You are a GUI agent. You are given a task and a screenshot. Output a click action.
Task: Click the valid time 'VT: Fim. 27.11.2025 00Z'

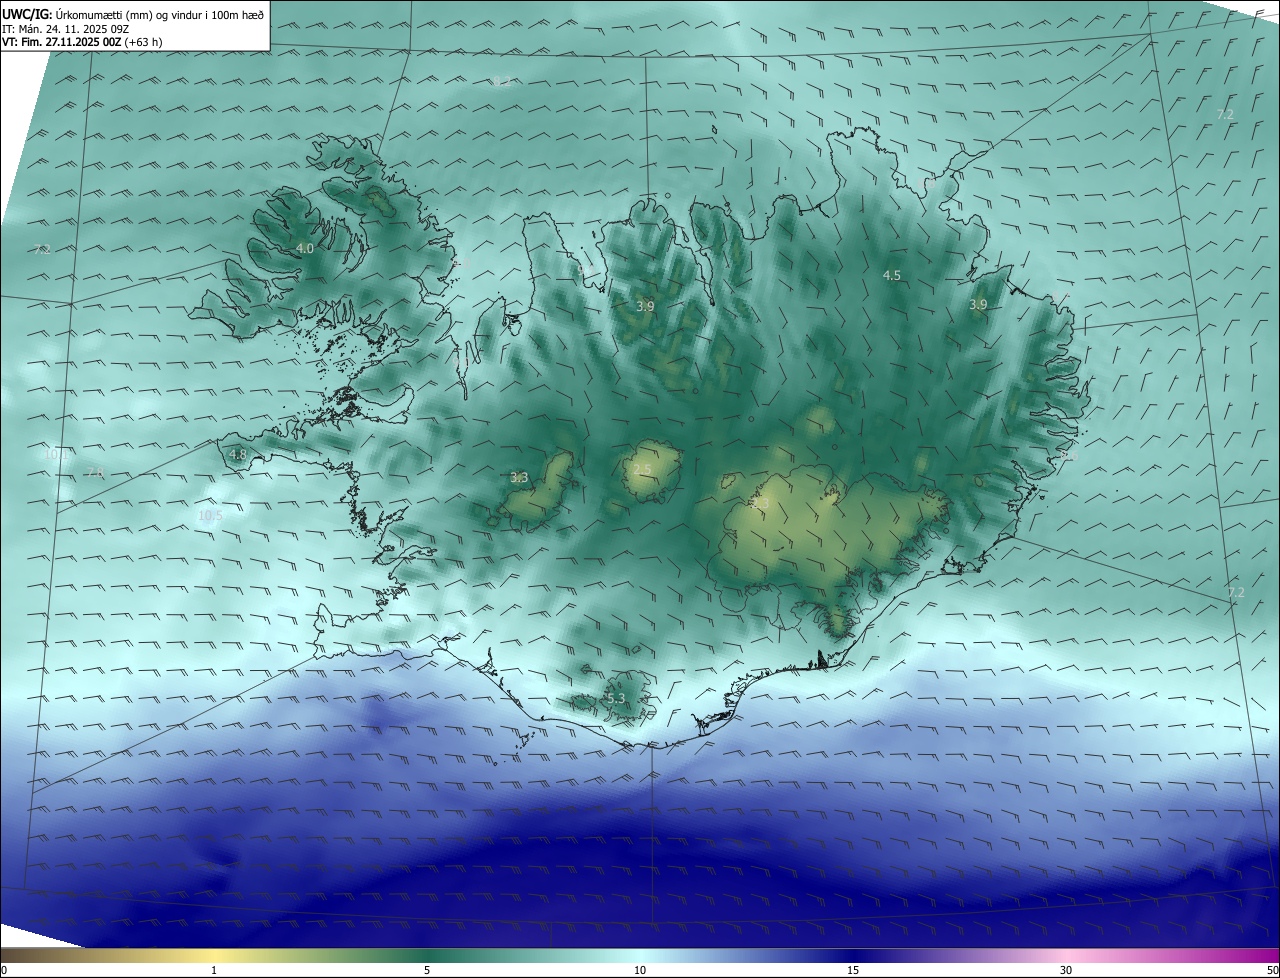tap(62, 42)
